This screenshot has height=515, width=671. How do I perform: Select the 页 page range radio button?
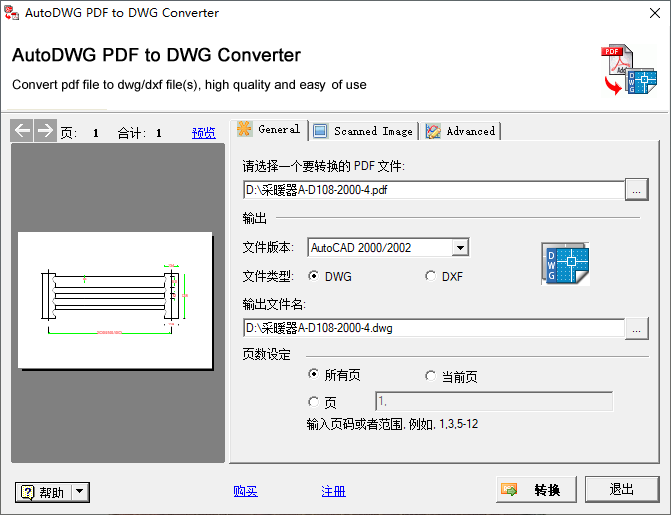tap(314, 402)
